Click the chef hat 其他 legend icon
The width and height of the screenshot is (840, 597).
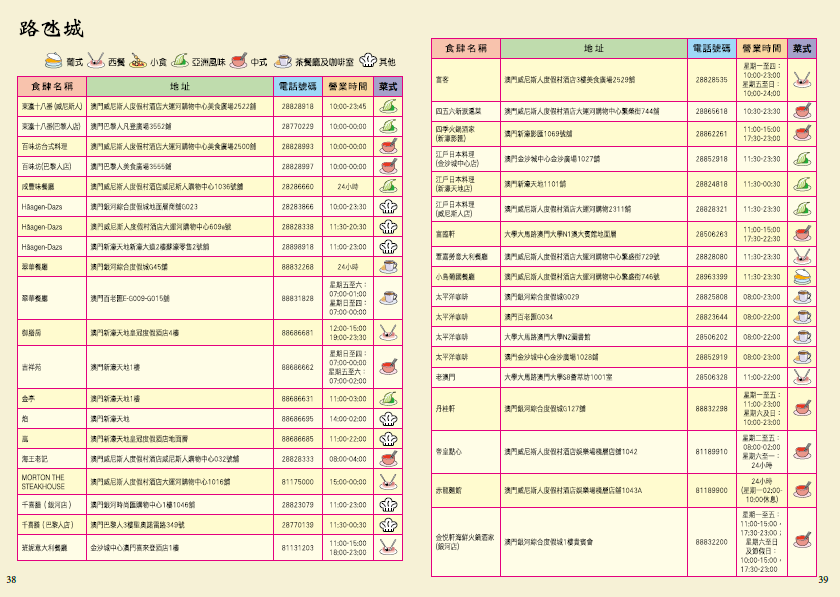click(x=364, y=61)
